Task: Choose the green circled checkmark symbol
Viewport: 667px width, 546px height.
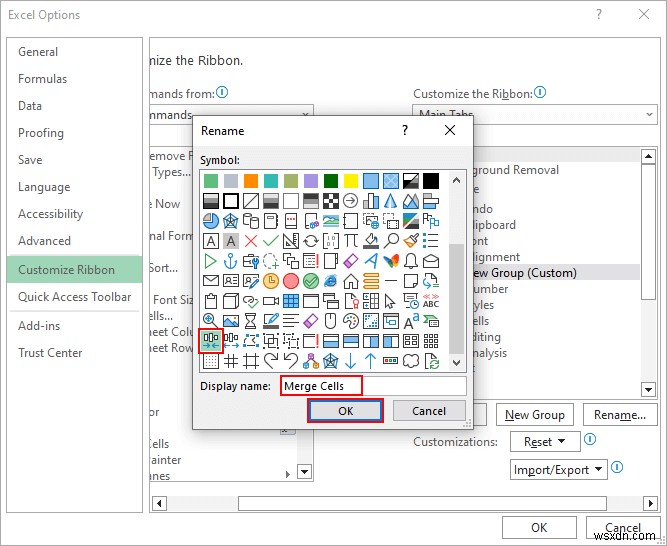Action: [x=311, y=281]
